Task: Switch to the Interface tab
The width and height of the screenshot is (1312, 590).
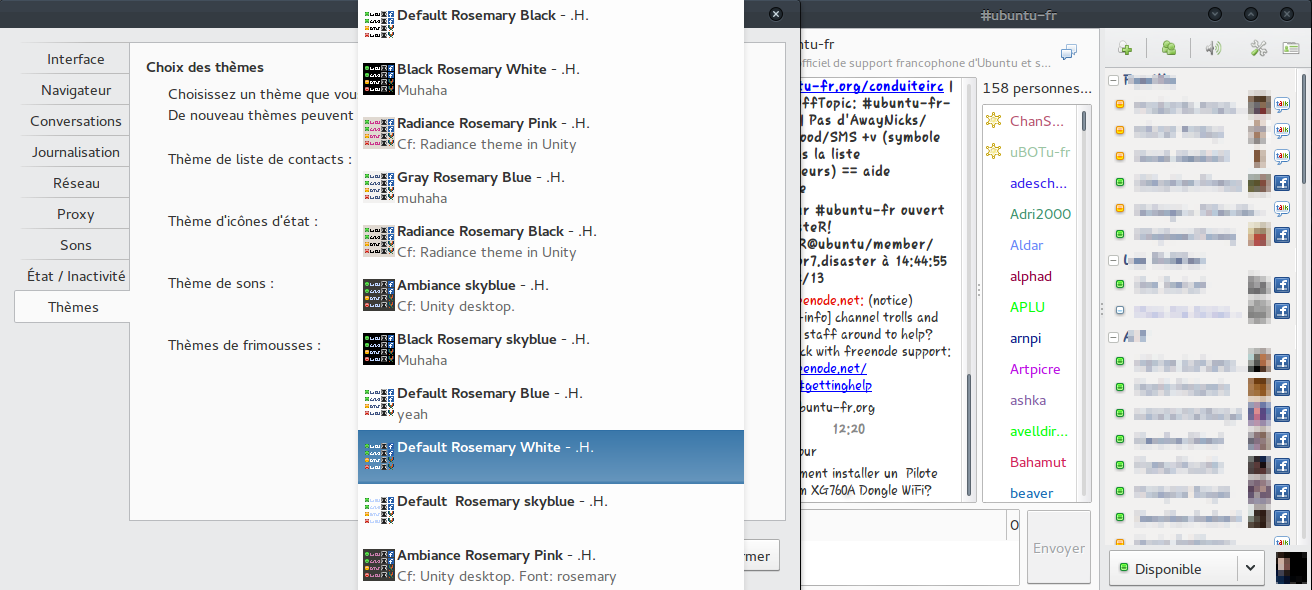Action: 75,59
